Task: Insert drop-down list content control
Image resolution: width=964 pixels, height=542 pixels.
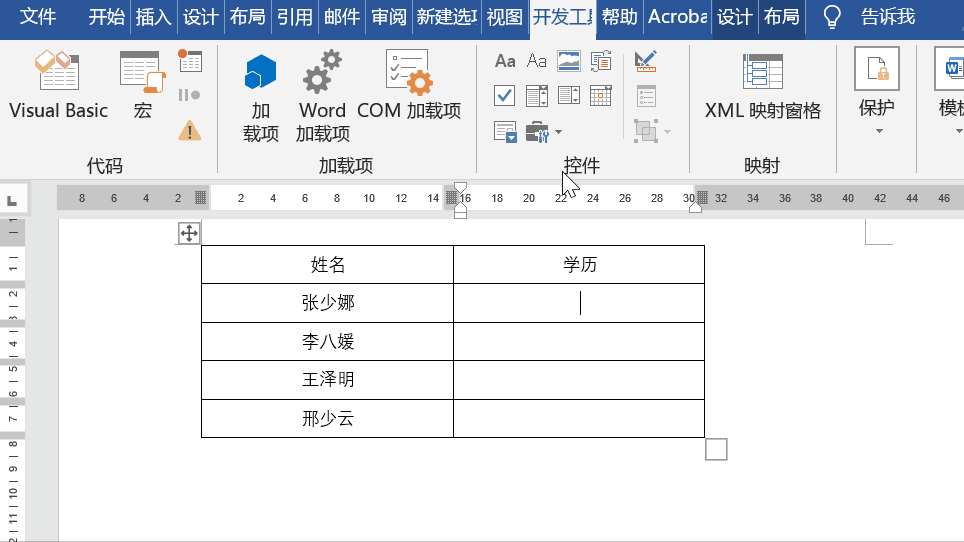Action: [569, 96]
